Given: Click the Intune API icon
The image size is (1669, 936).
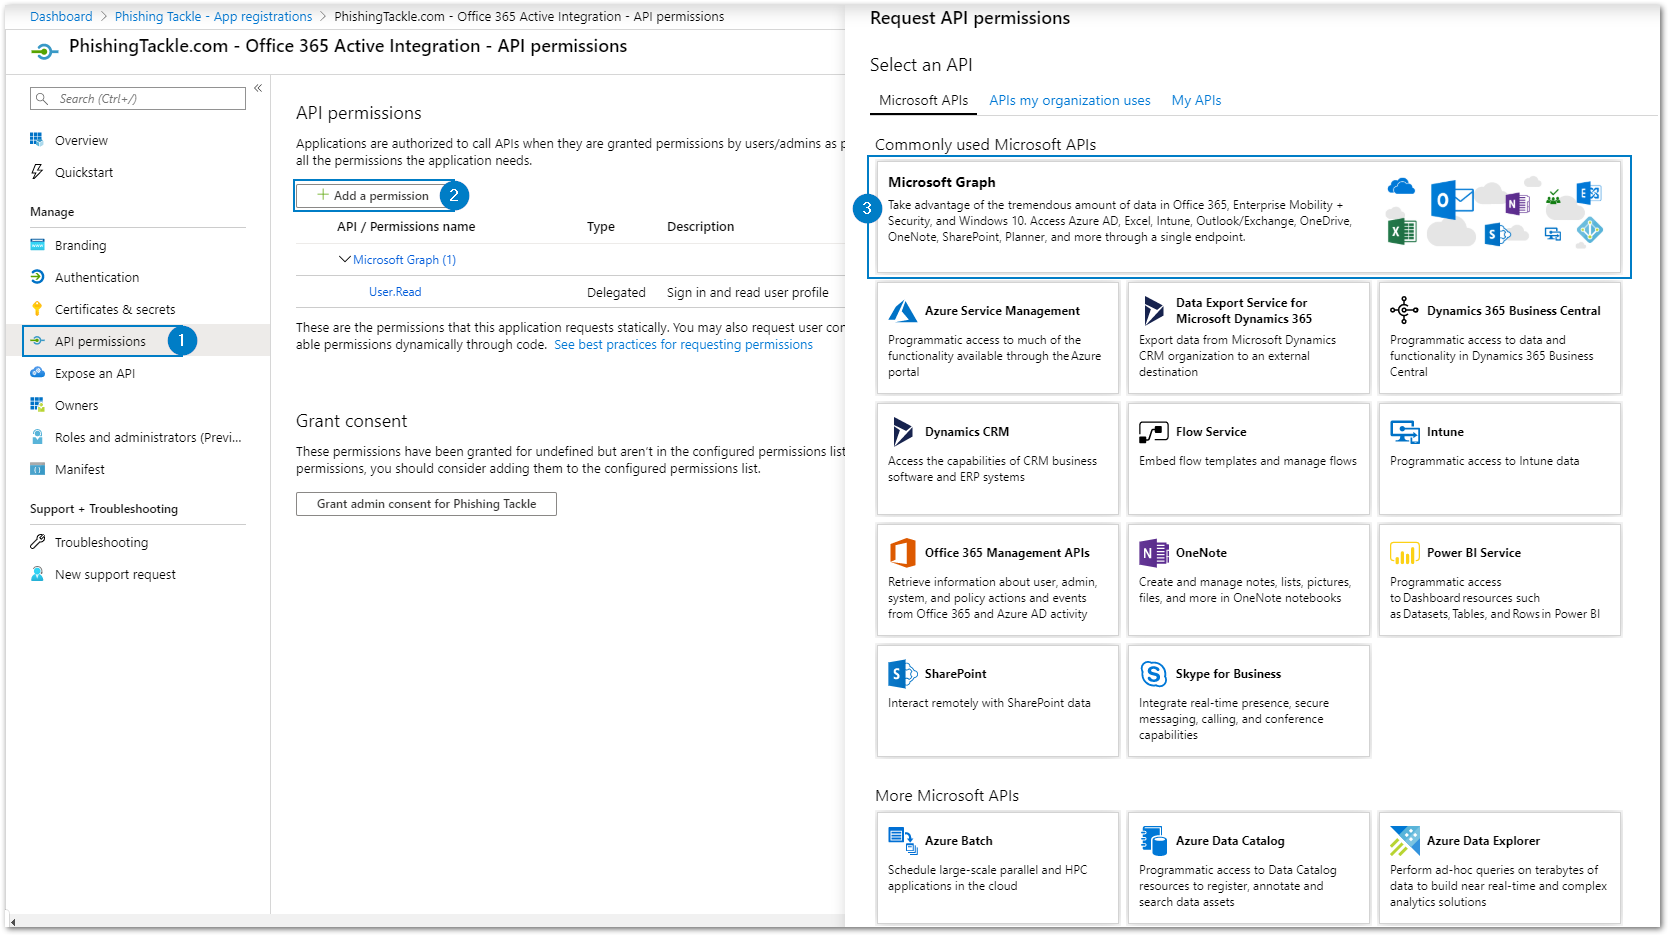Looking at the screenshot, I should coord(1404,432).
